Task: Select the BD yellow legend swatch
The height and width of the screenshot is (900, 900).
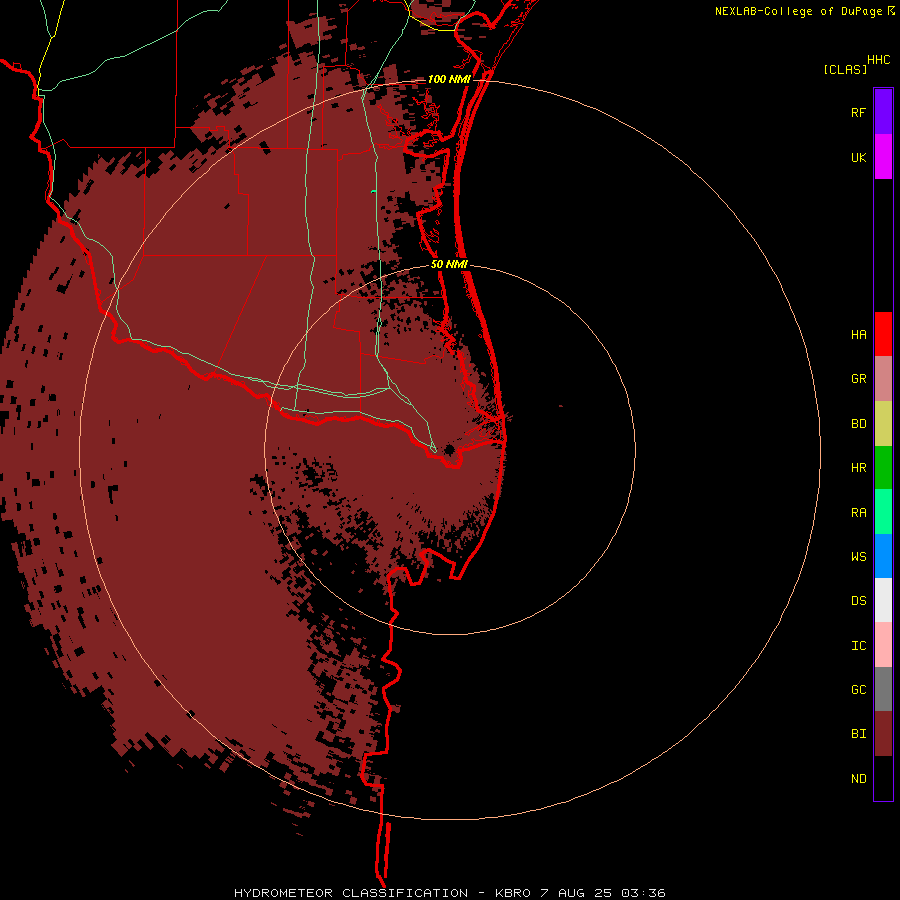Action: [883, 424]
